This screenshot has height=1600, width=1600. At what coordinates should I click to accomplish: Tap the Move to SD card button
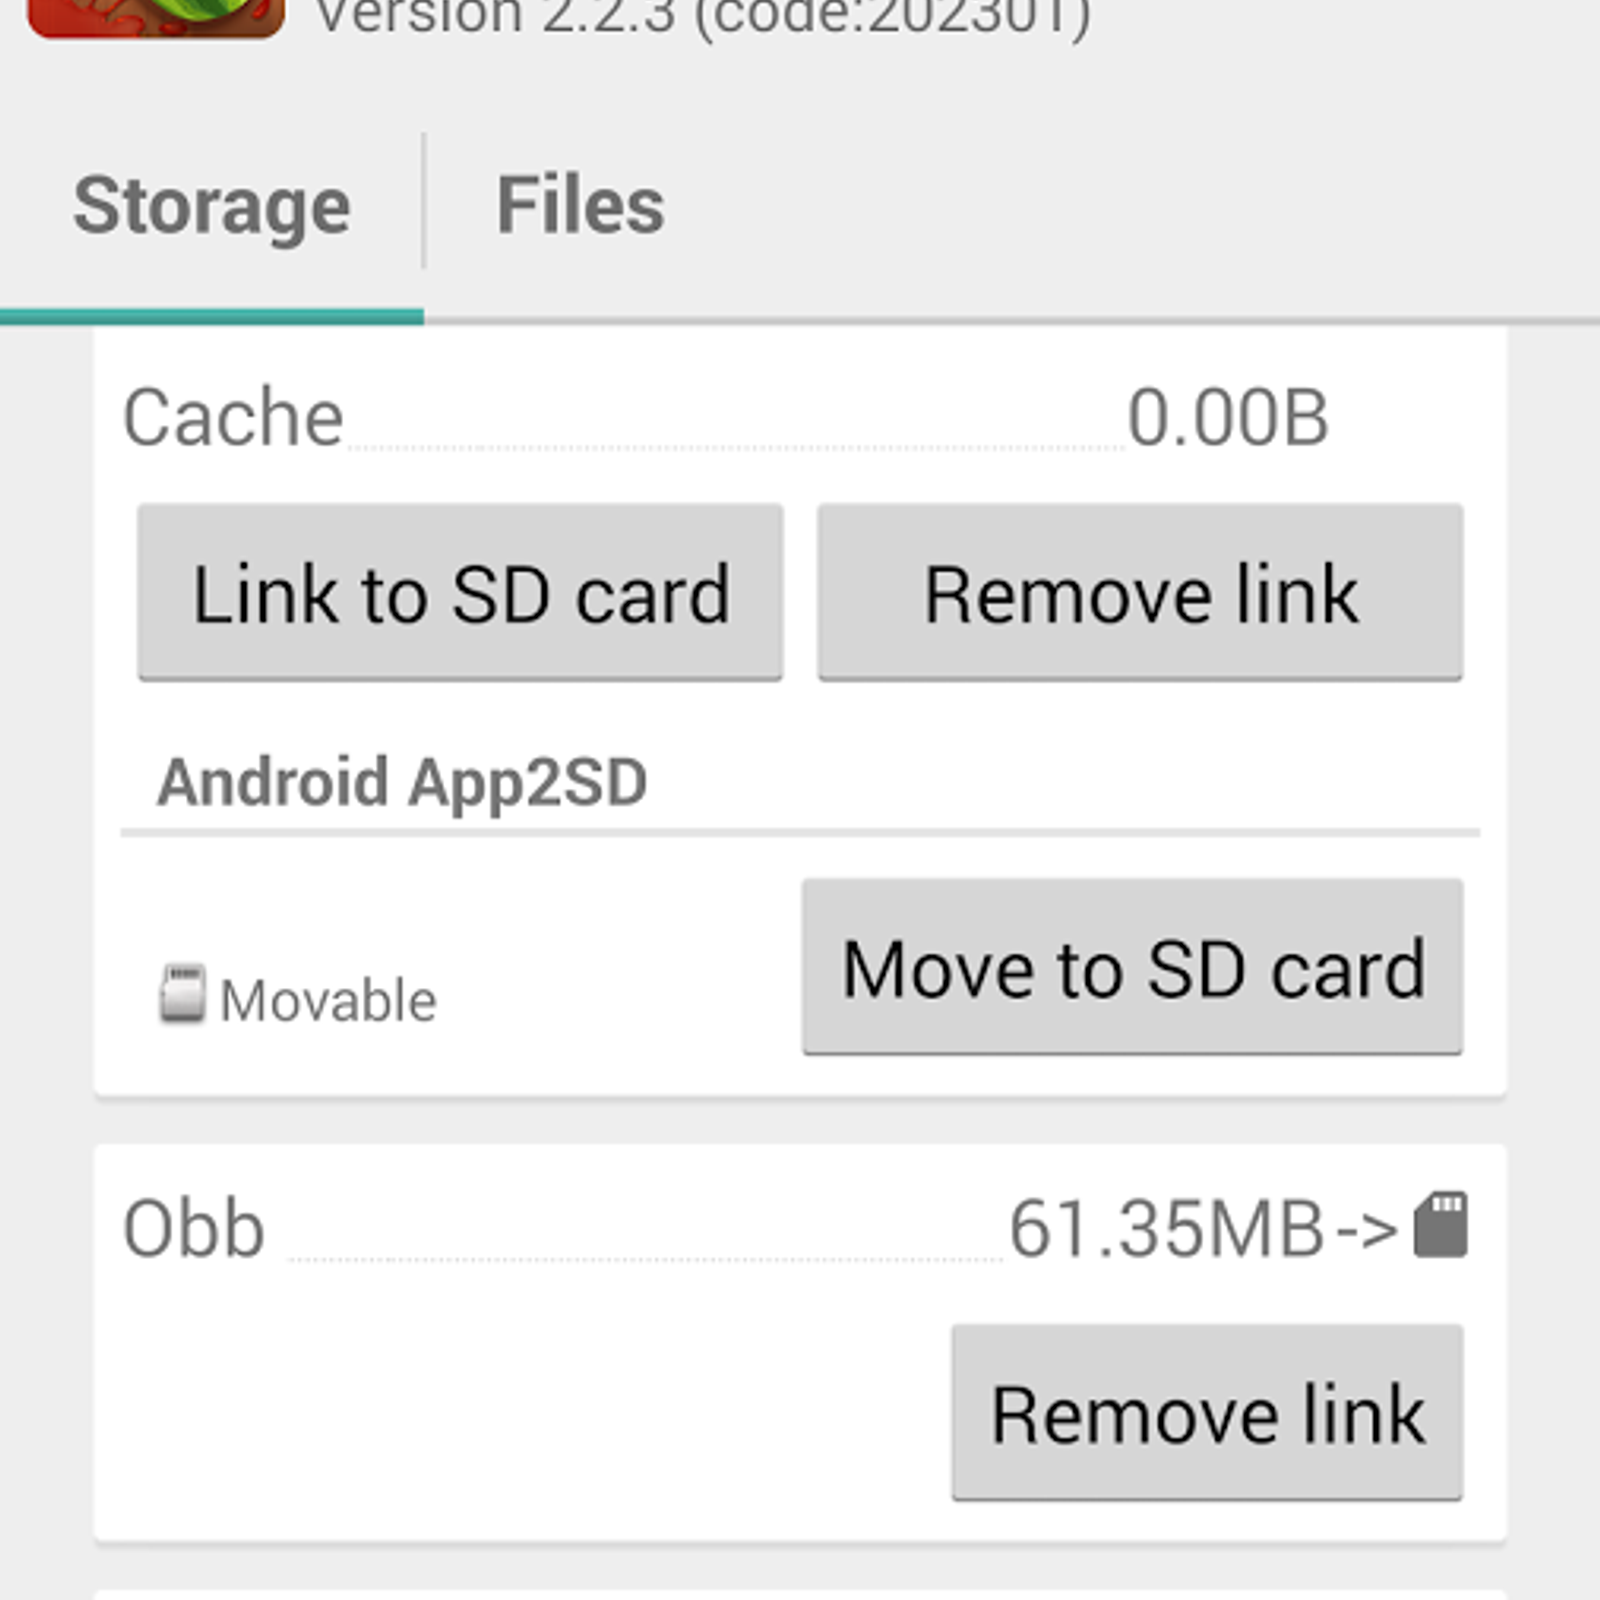pyautogui.click(x=1132, y=968)
